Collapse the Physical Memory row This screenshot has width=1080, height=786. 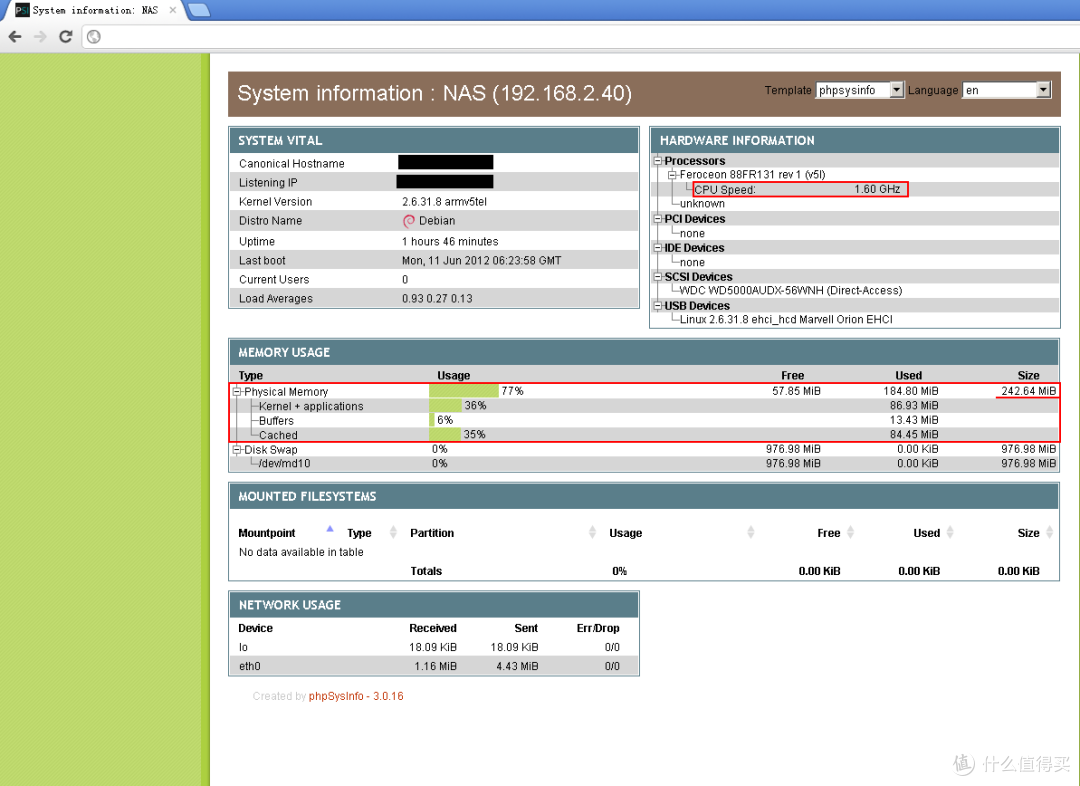238,392
